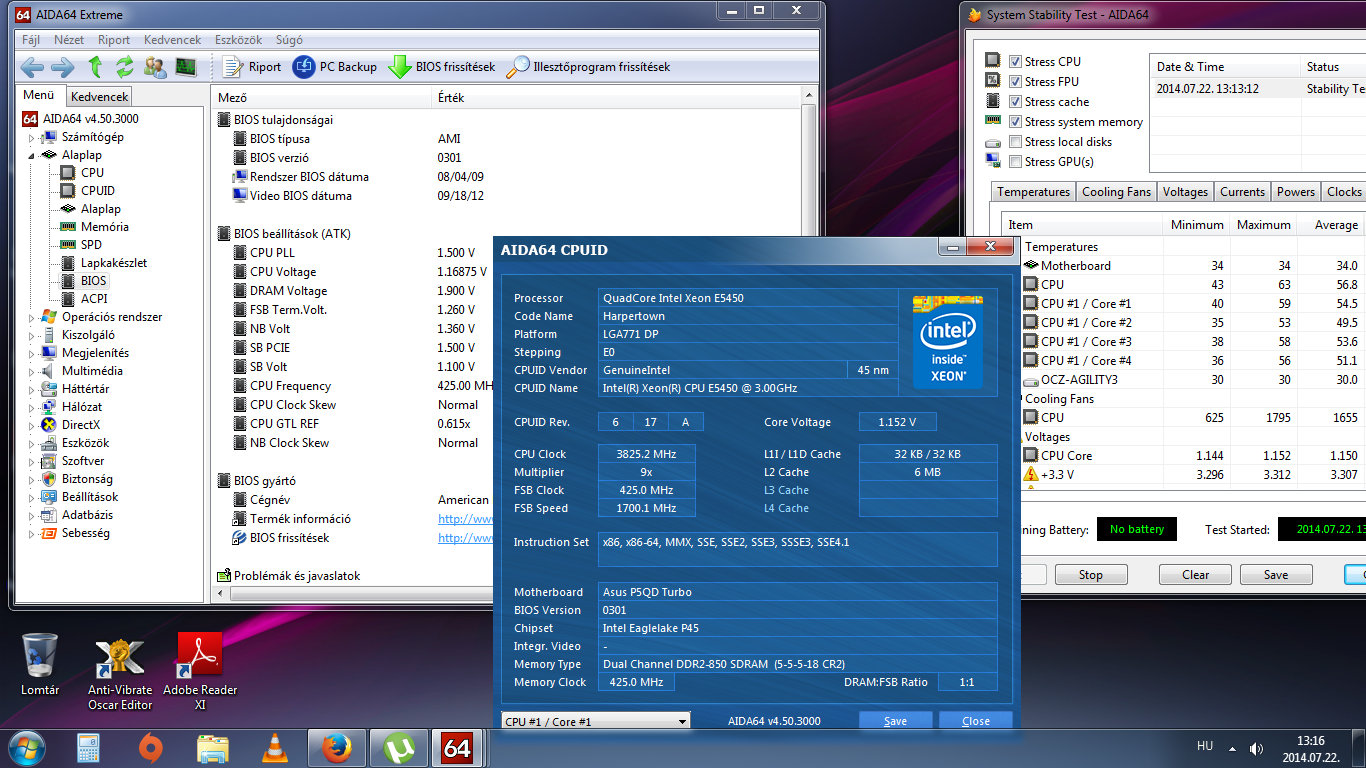Open Firefox taskbar icon
This screenshot has height=768, width=1366.
[x=337, y=748]
